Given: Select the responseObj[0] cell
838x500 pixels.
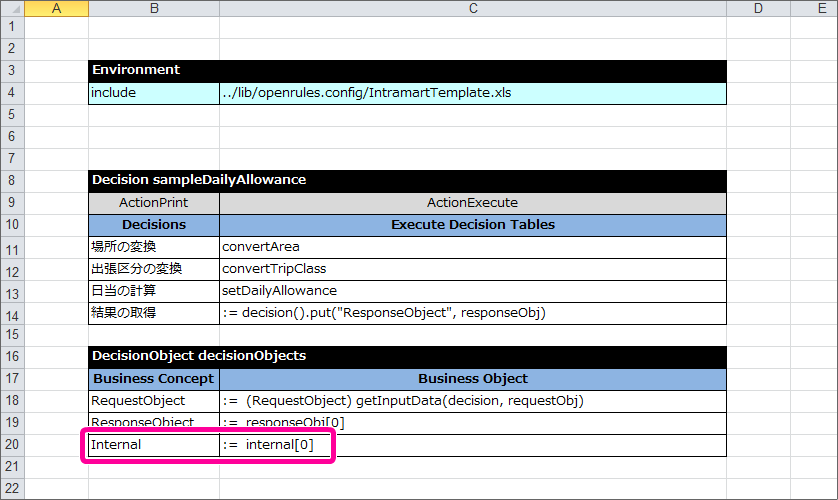Looking at the screenshot, I should click(473, 423).
